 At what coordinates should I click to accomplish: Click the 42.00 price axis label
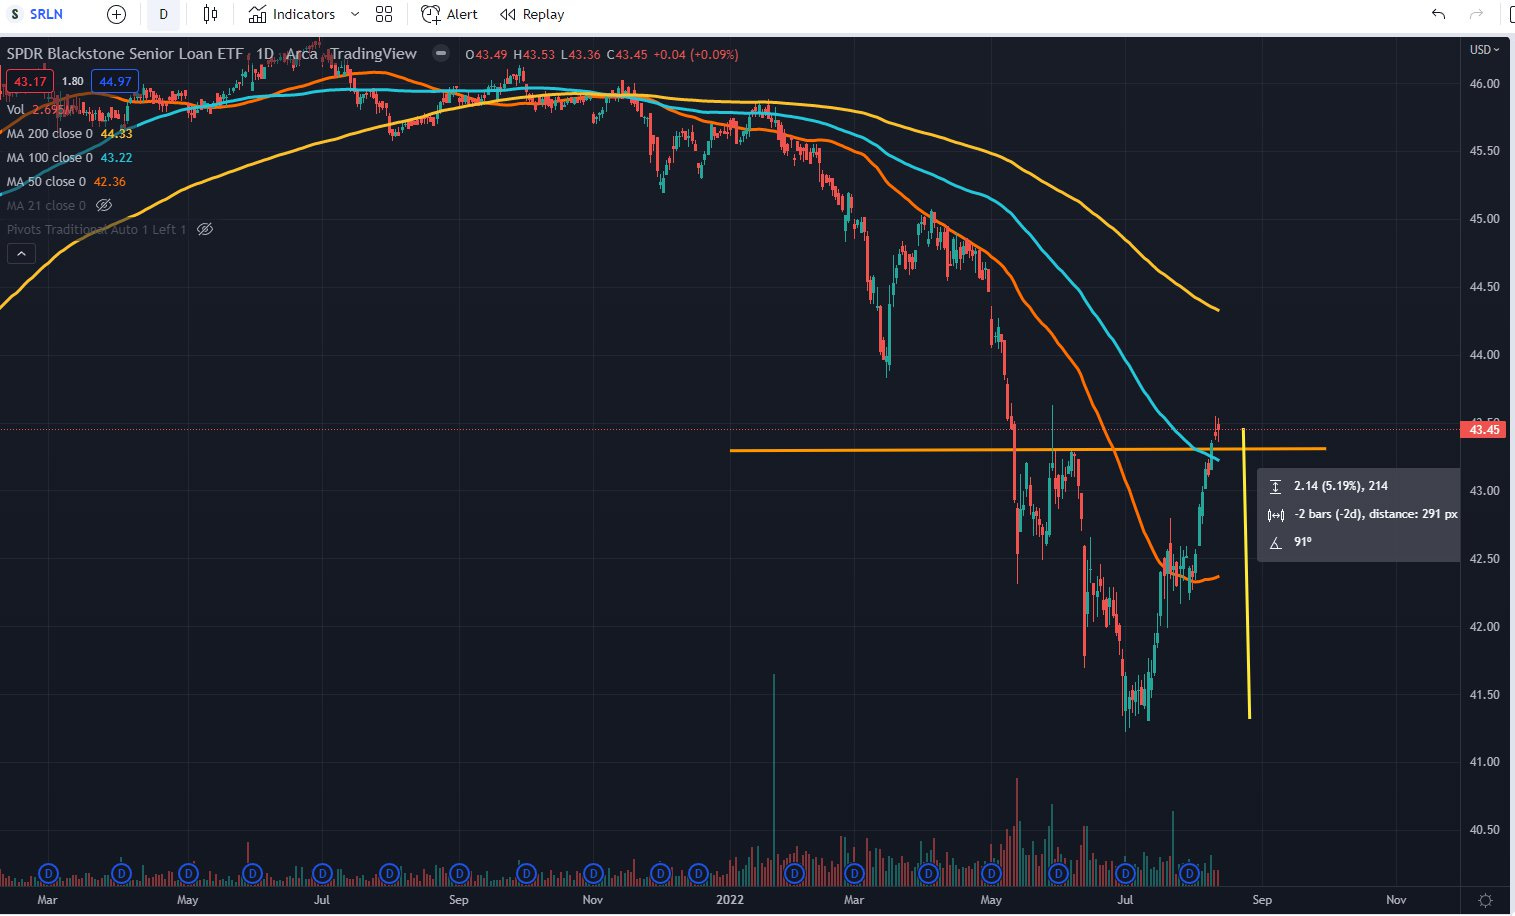[1484, 627]
